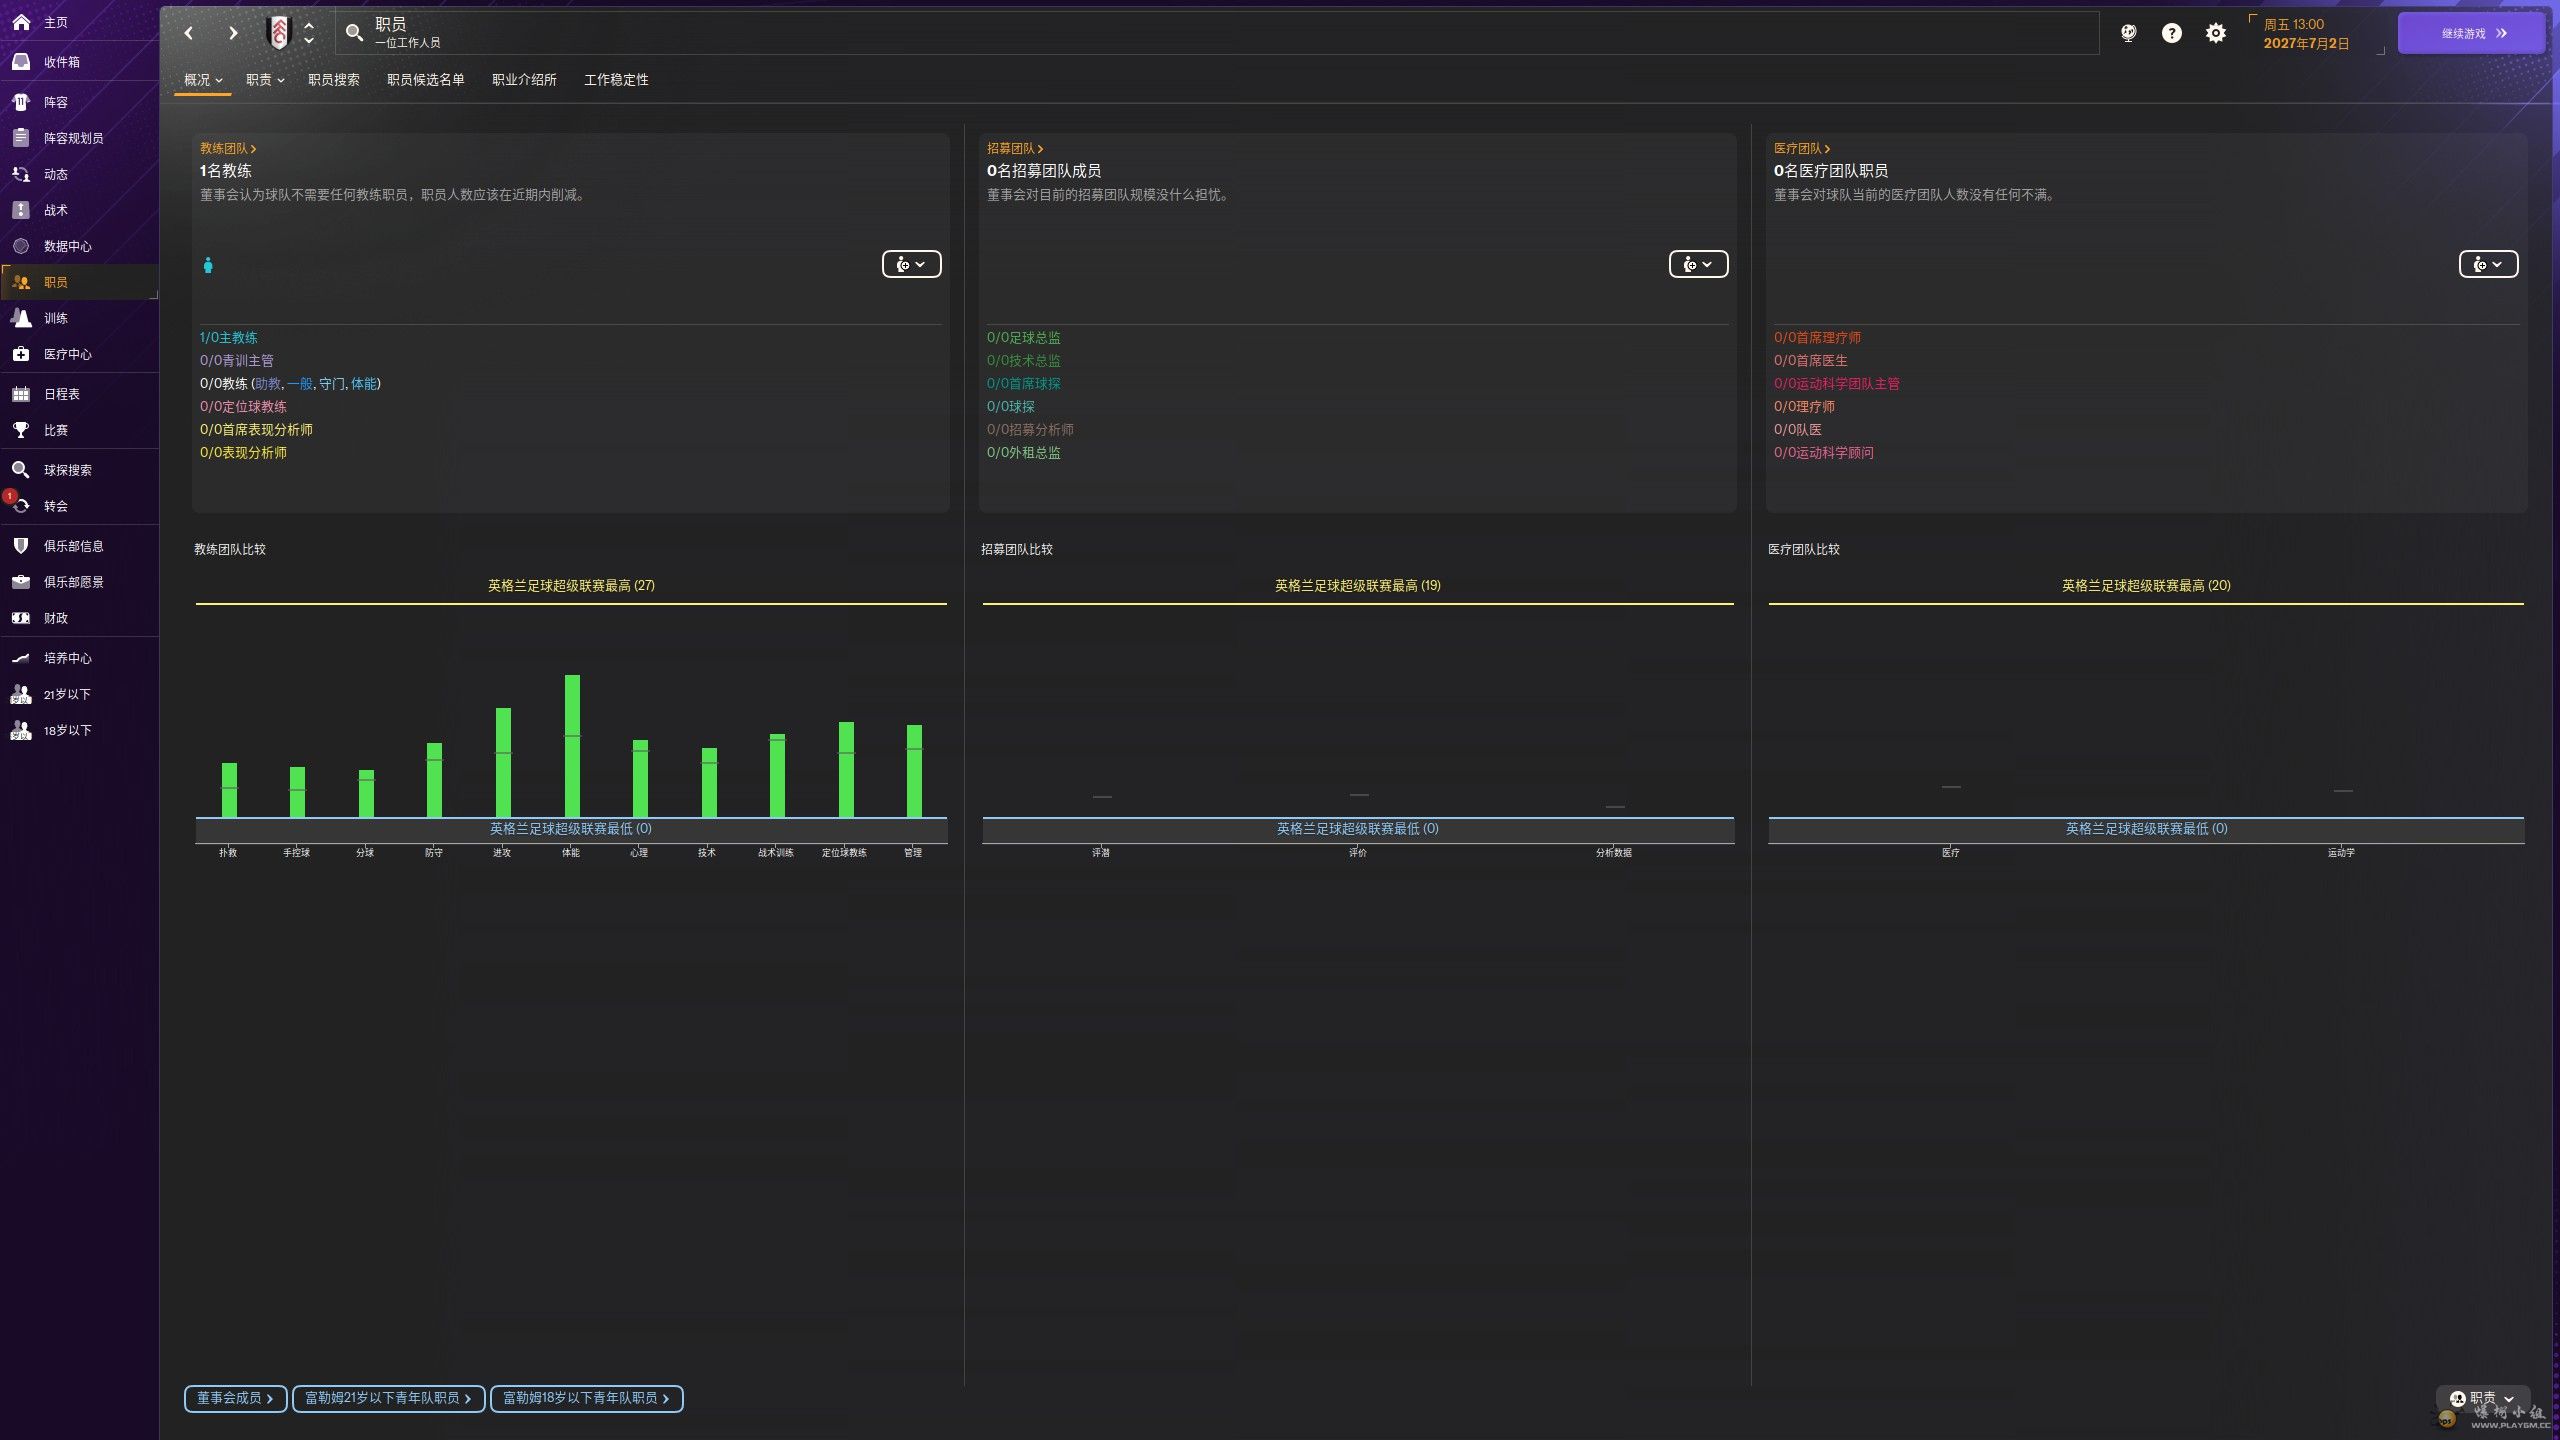Click the 进攻 attacking comparison bar

point(503,763)
